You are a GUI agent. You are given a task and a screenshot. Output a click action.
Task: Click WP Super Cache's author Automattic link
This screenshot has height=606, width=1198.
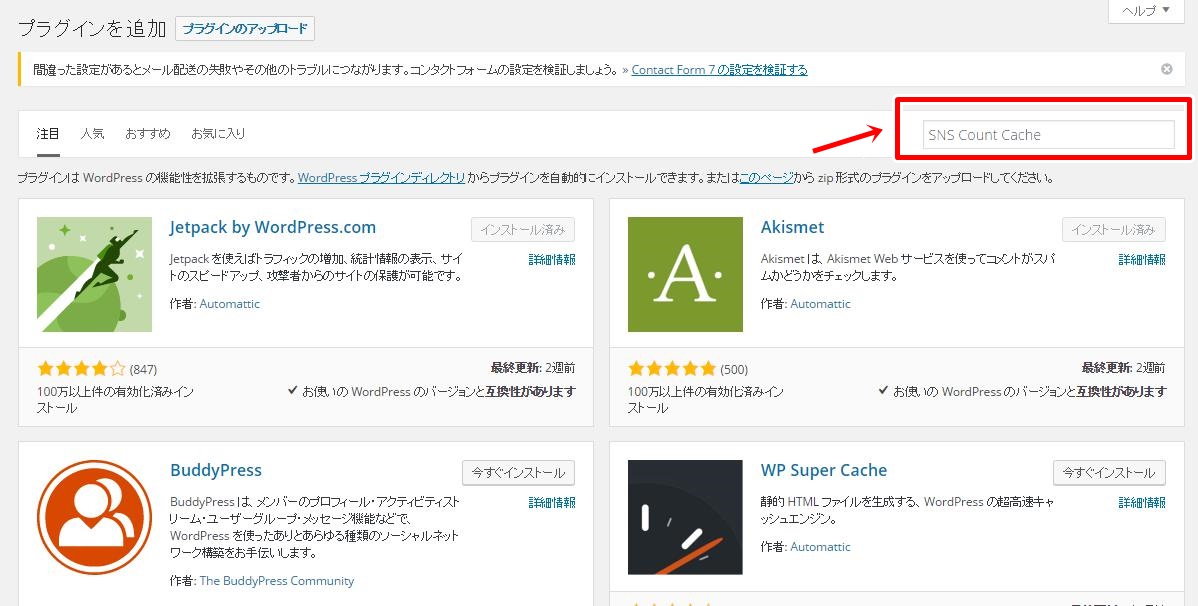point(821,547)
